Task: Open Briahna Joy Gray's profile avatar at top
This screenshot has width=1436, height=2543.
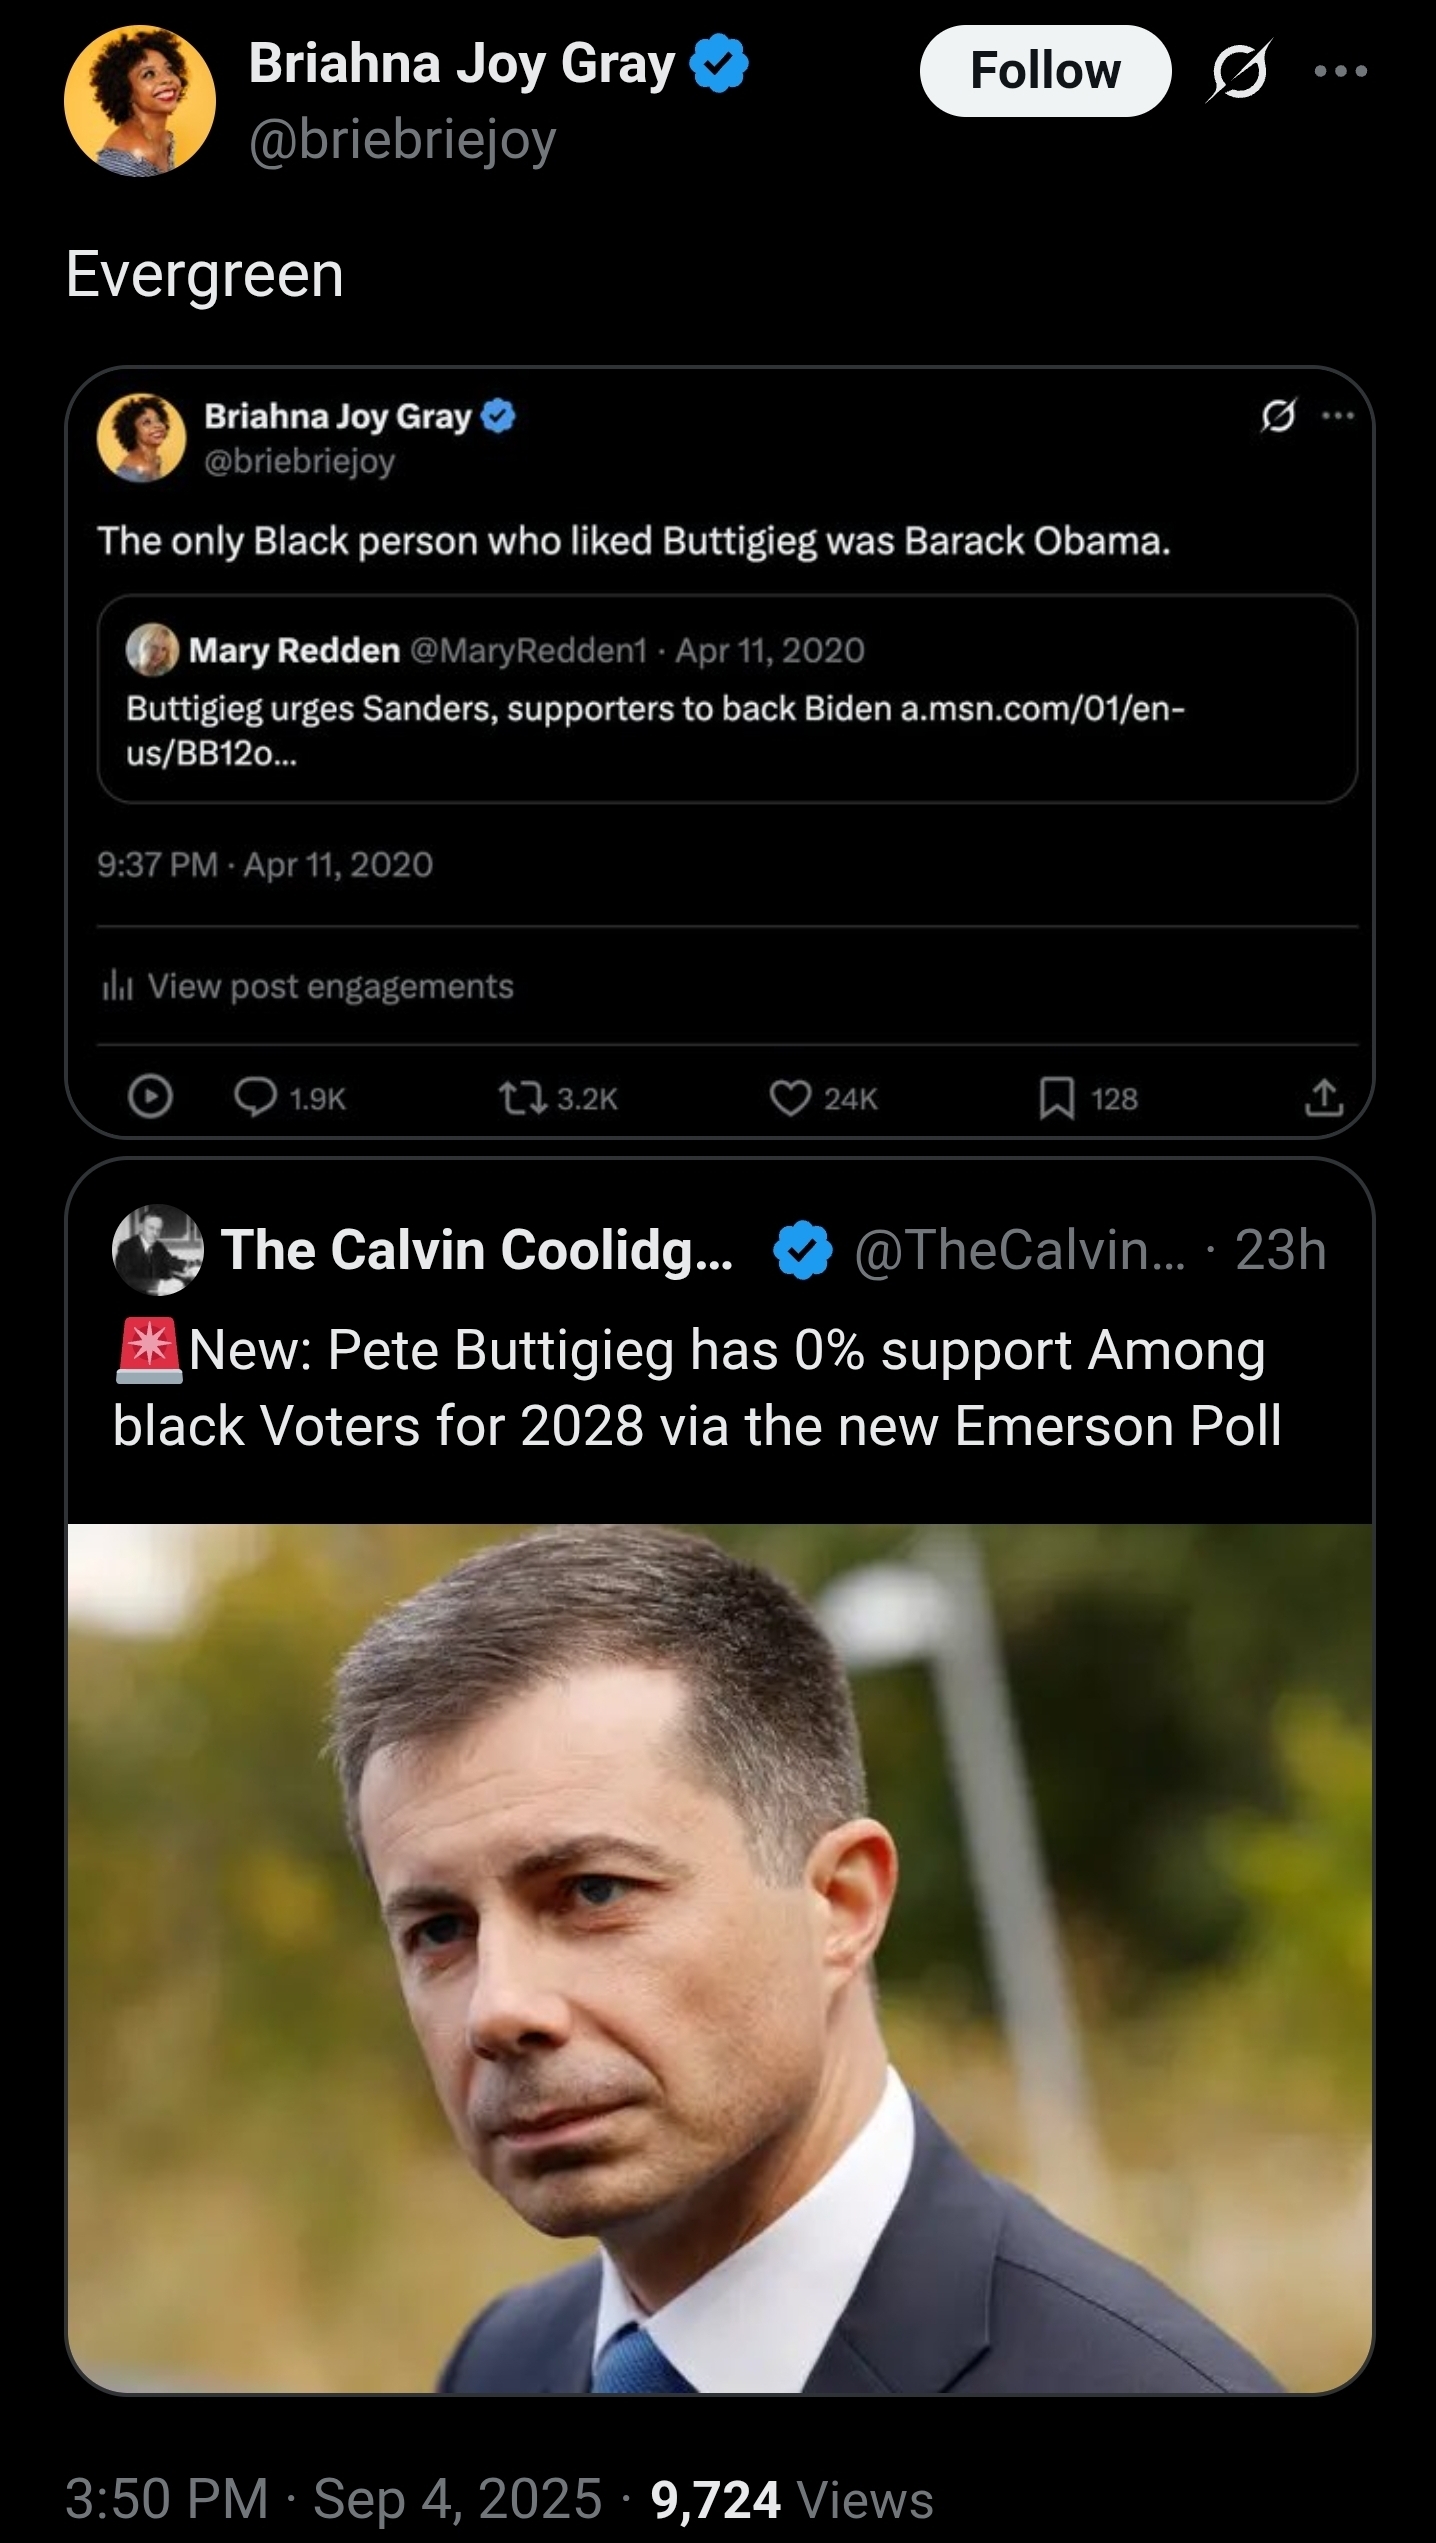Action: tap(140, 101)
